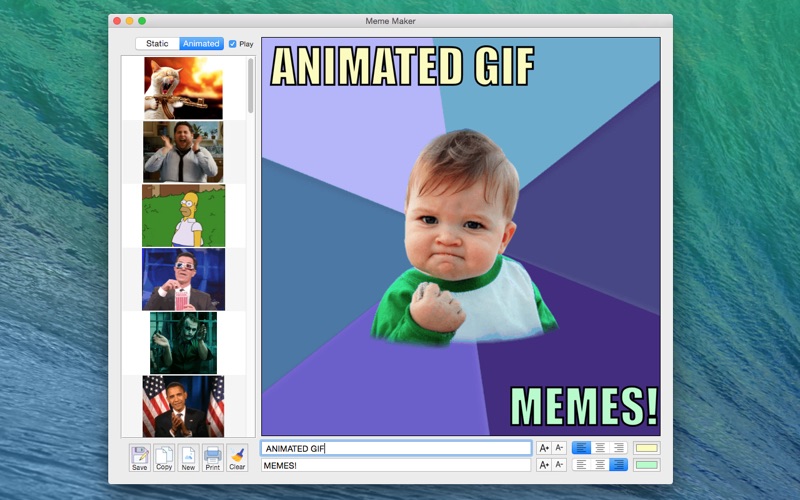Image resolution: width=800 pixels, height=500 pixels.
Task: Zoom the Meme Maker window with green button
Action: 142,21
